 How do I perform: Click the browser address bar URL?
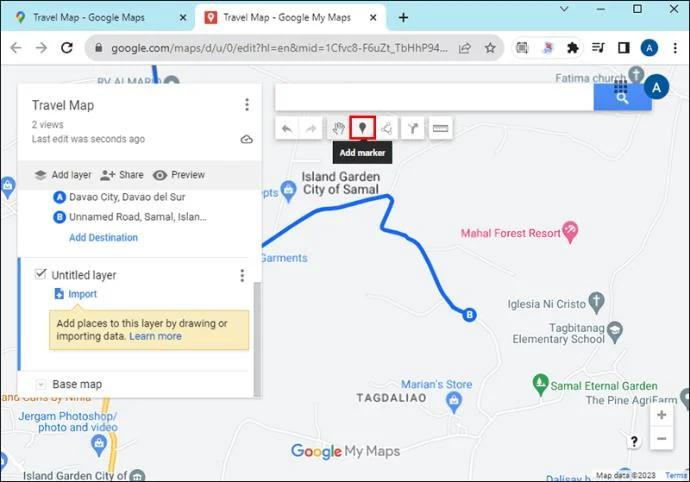tap(279, 48)
